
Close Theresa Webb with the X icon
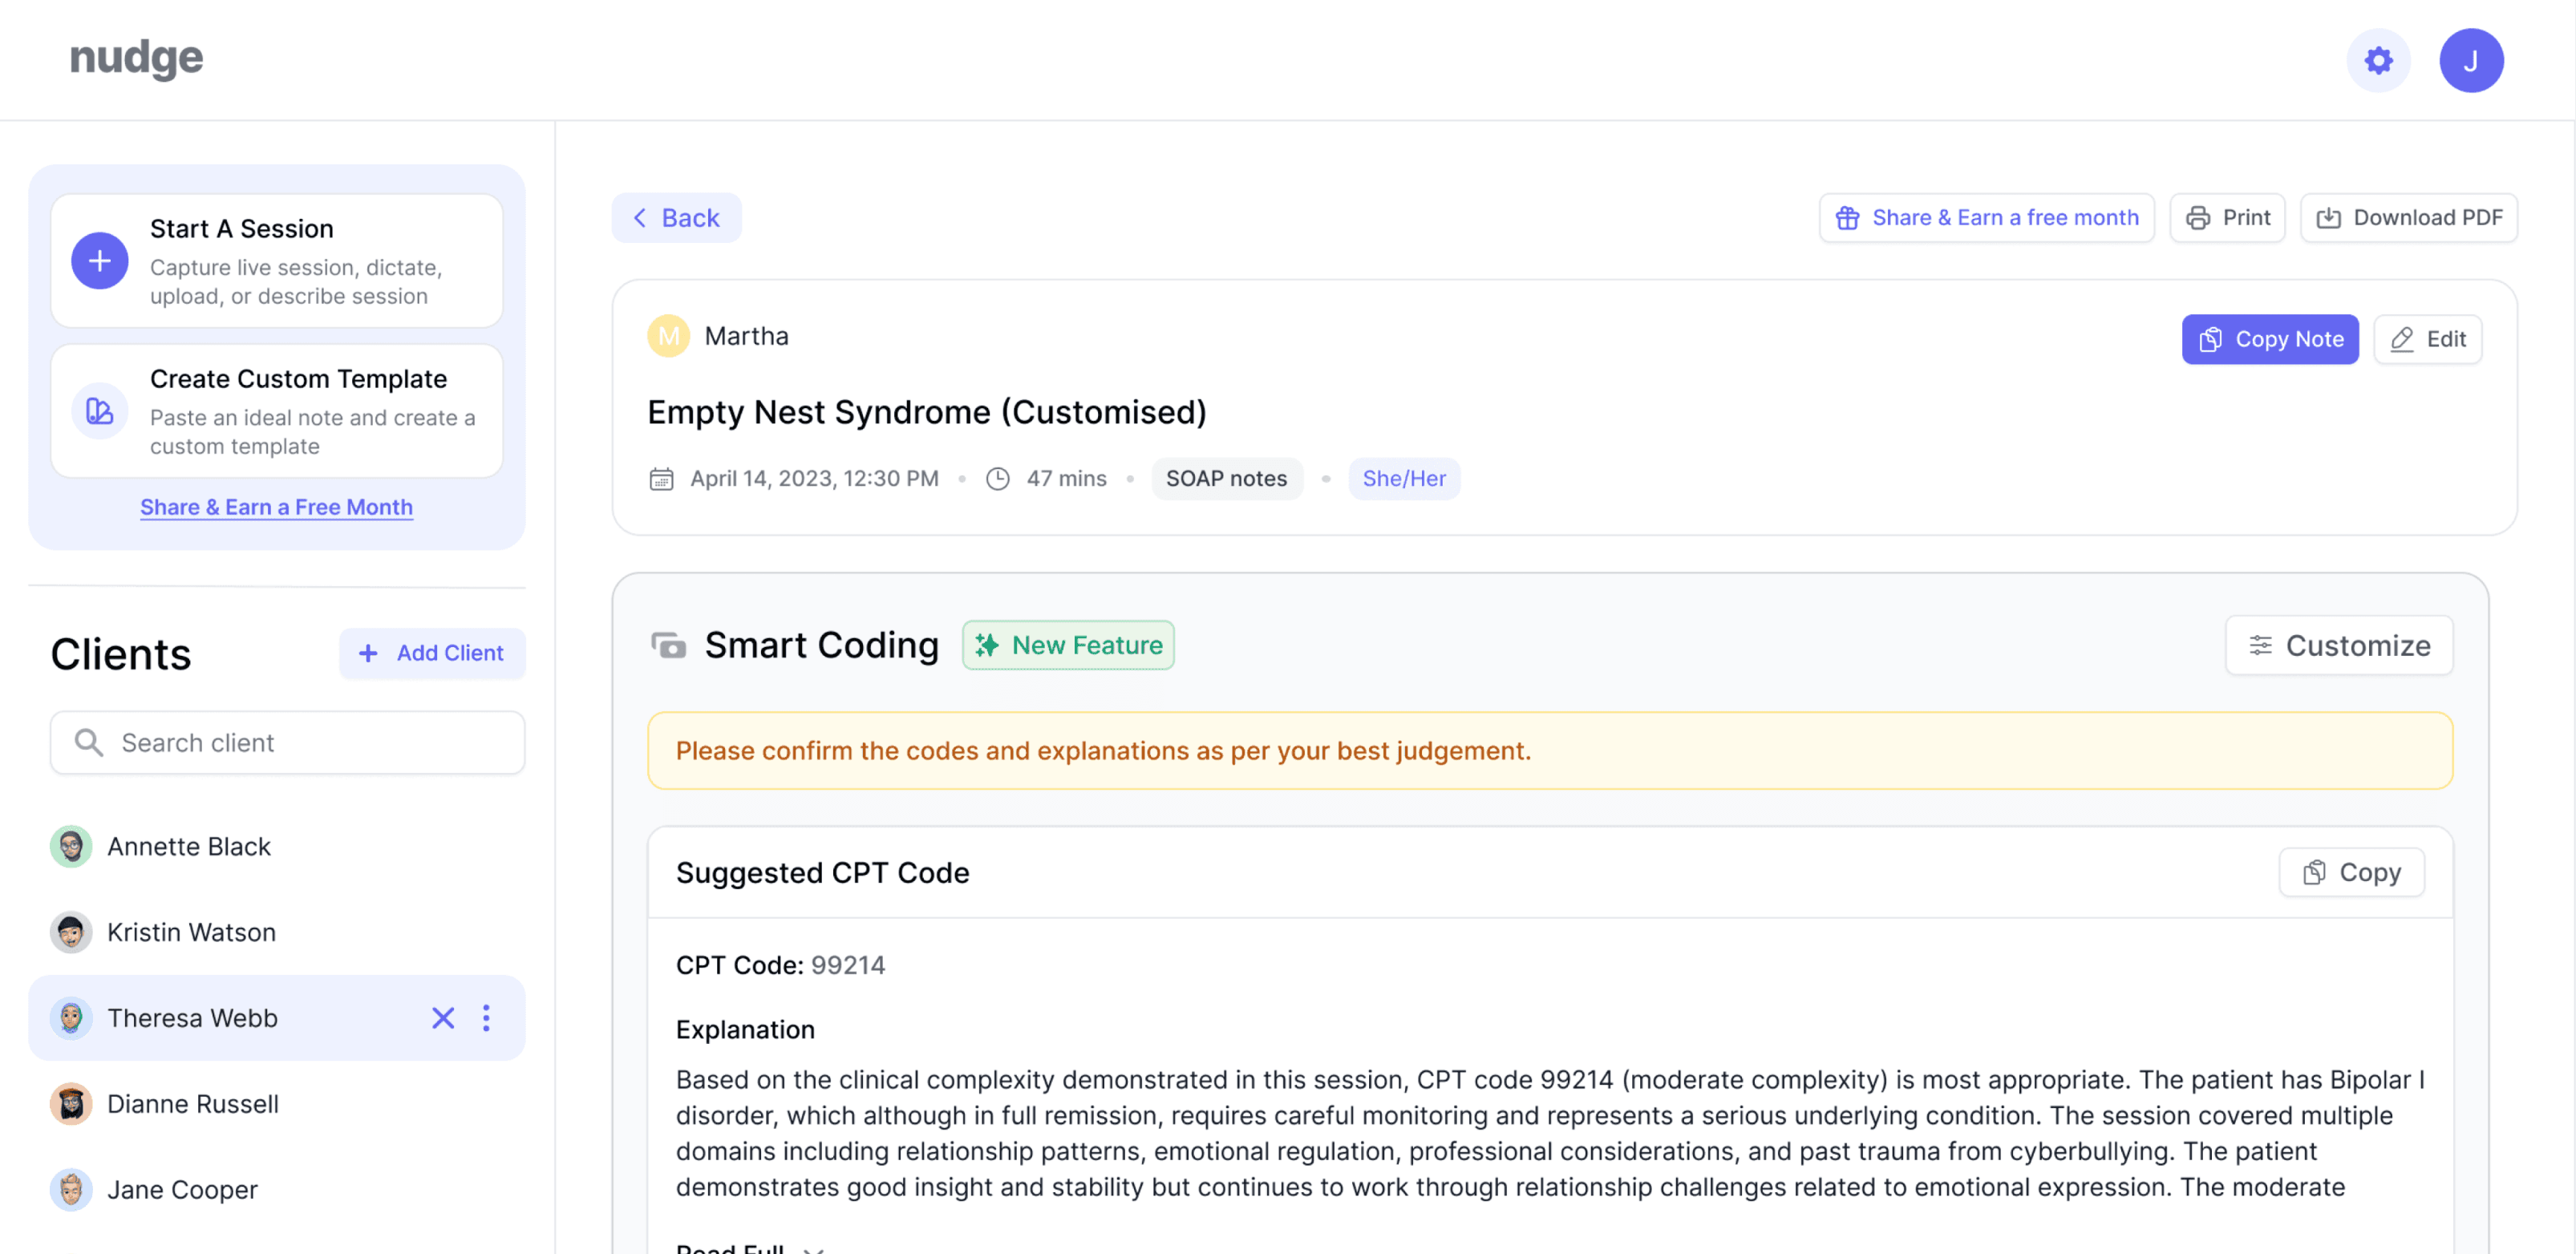pos(443,1018)
